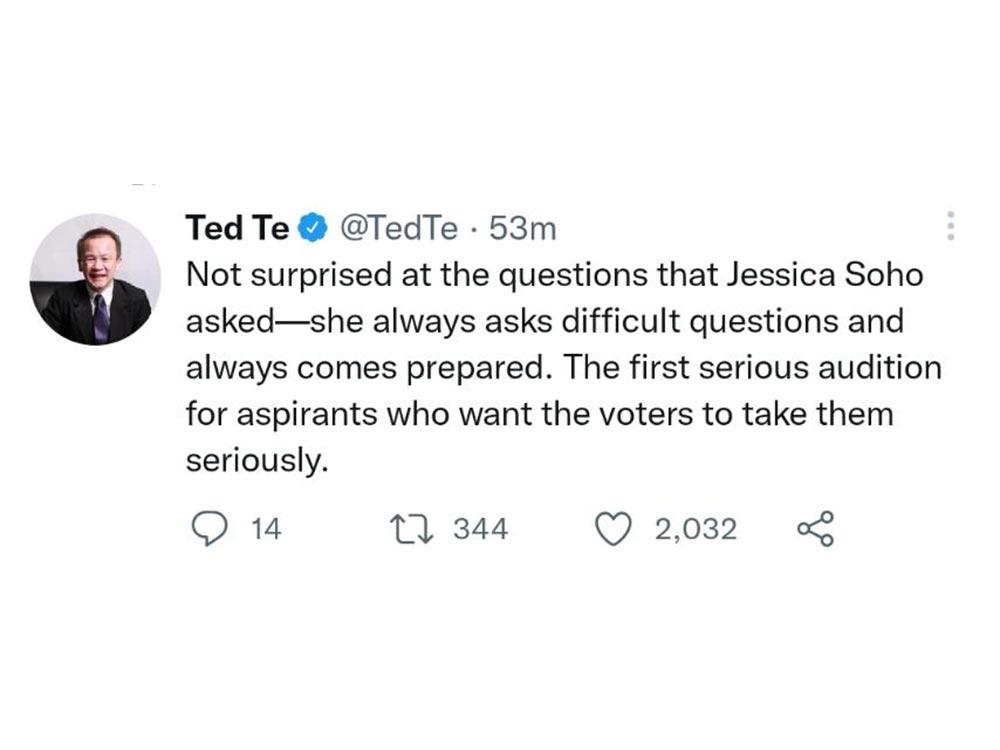Click the blue verified badge

click(314, 230)
